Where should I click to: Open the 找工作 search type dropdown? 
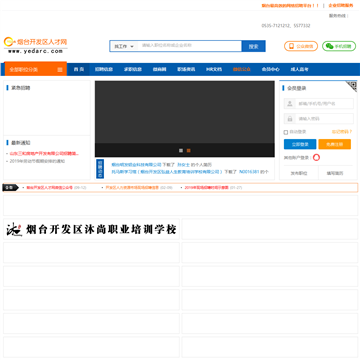pyautogui.click(x=124, y=46)
